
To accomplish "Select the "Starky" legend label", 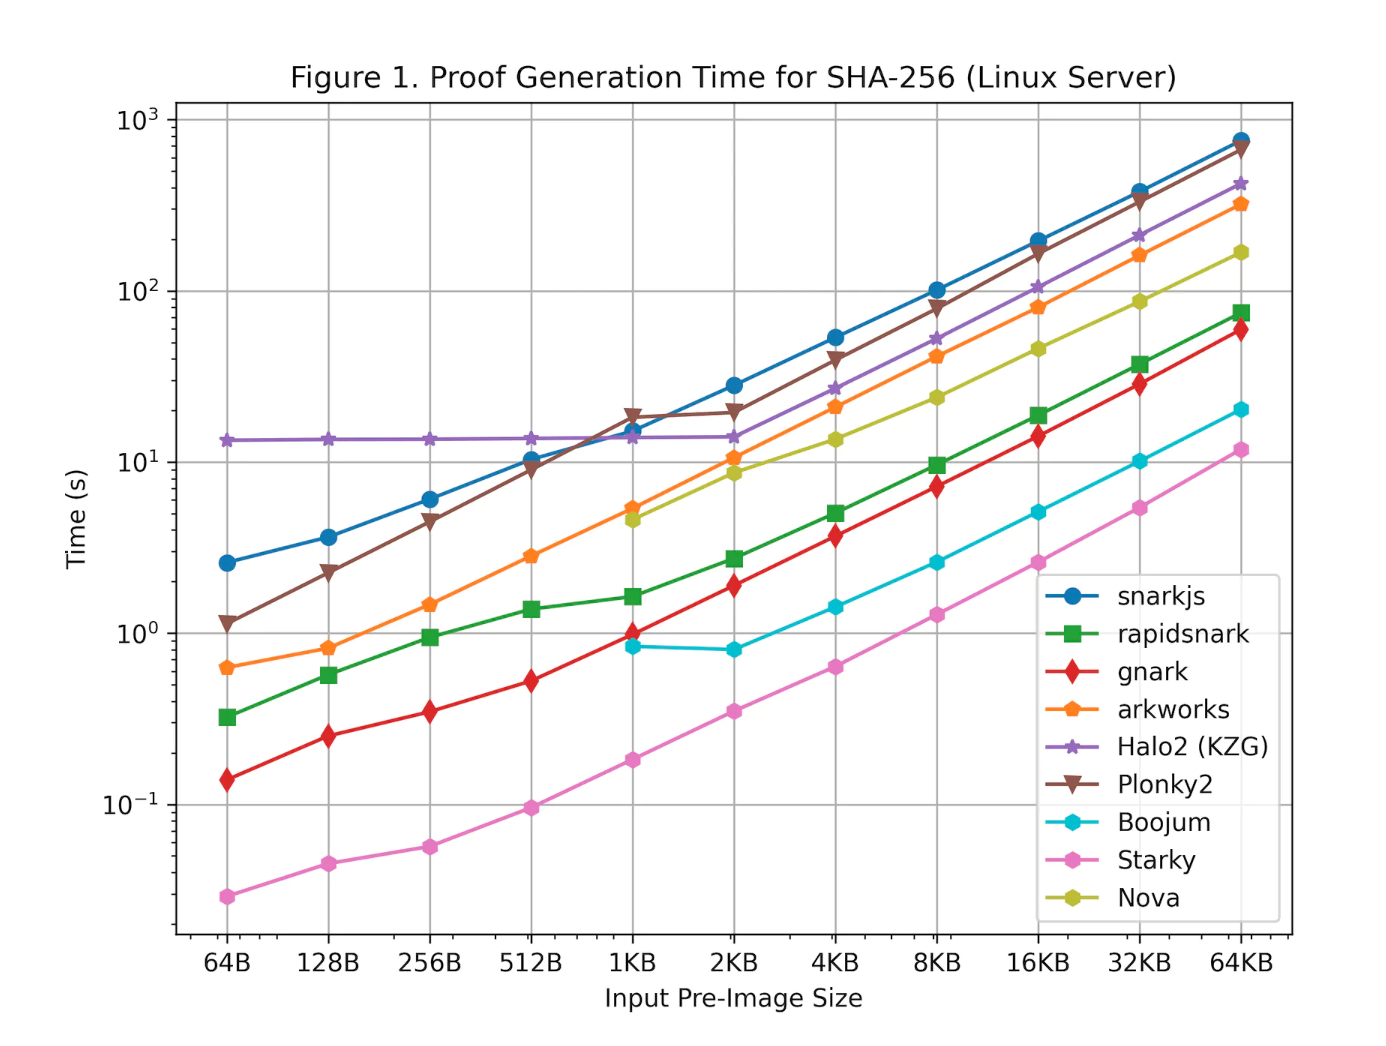I will (x=1156, y=860).
